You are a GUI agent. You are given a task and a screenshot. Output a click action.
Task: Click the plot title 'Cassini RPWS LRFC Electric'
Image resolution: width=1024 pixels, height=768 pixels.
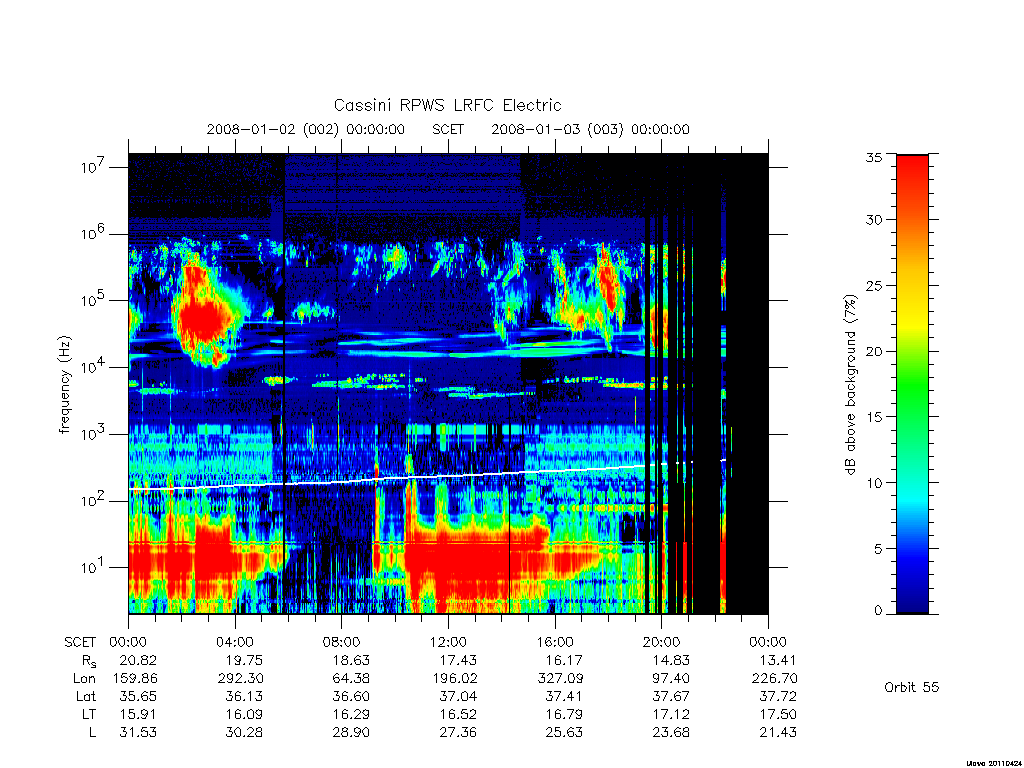click(x=447, y=105)
